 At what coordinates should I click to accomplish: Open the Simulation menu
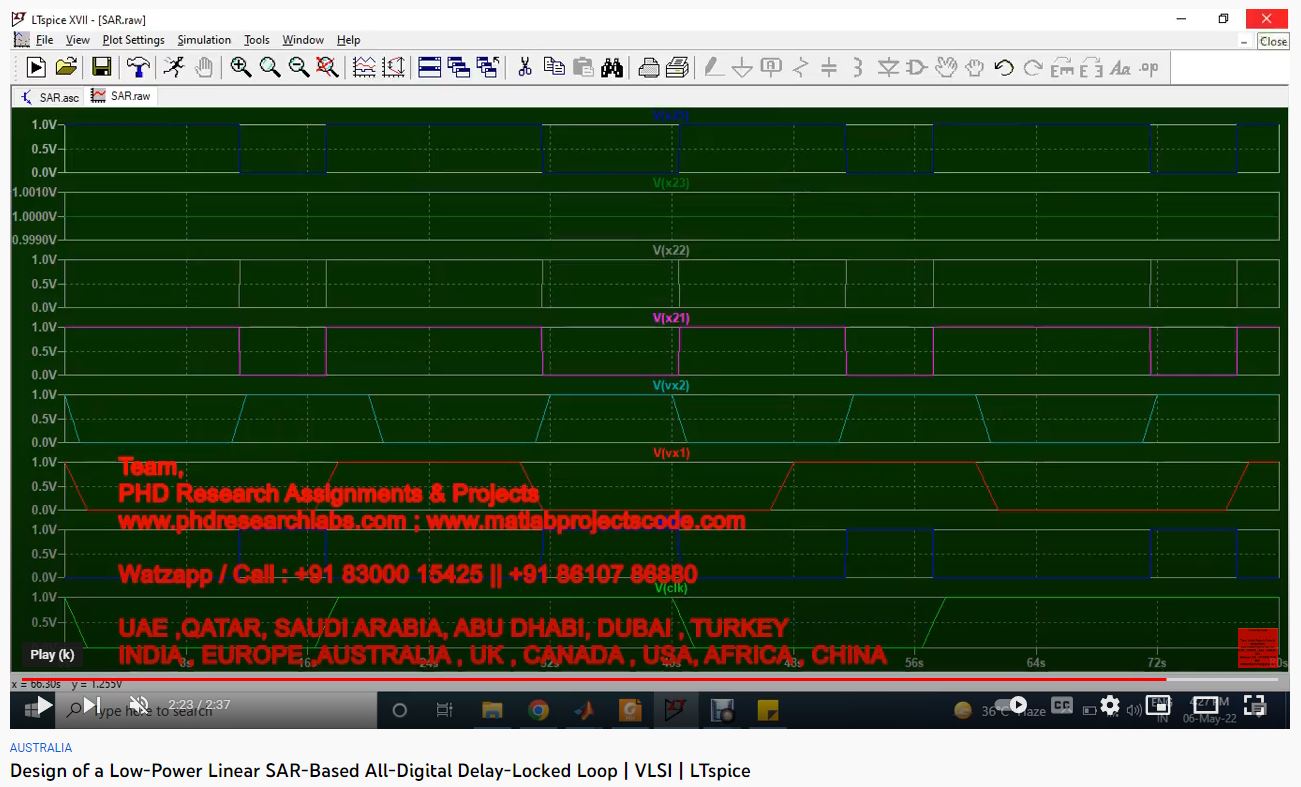204,40
